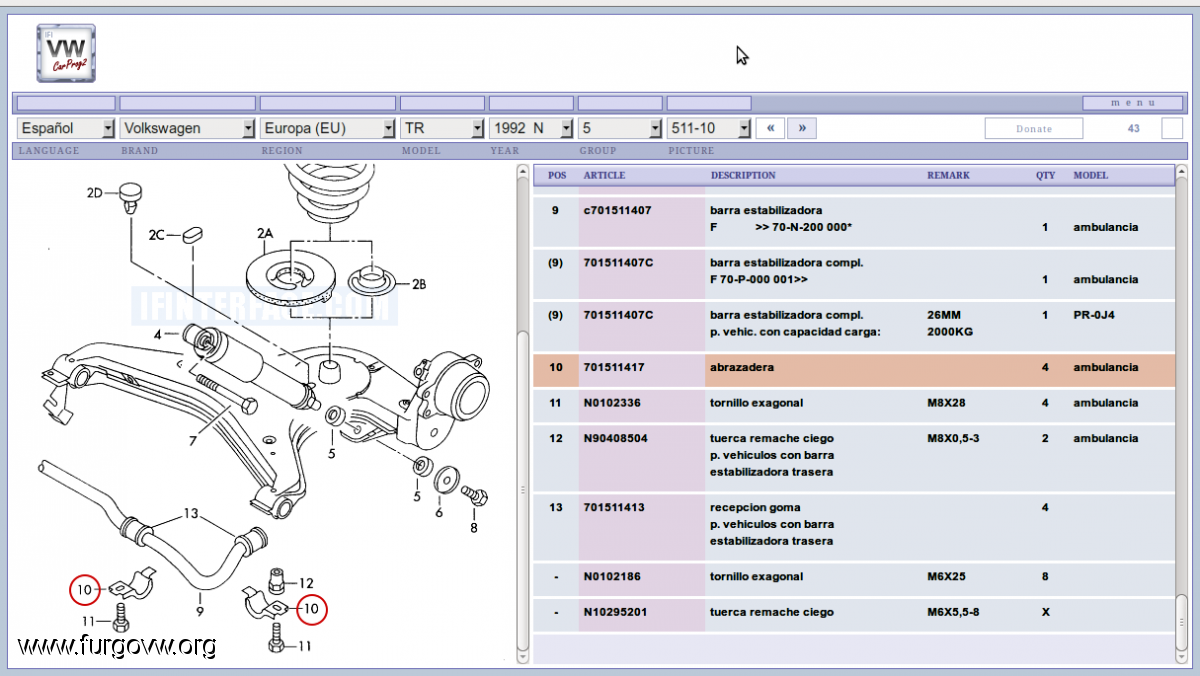Viewport: 1200px width, 676px height.
Task: Click the MODEL column header
Action: point(1091,175)
